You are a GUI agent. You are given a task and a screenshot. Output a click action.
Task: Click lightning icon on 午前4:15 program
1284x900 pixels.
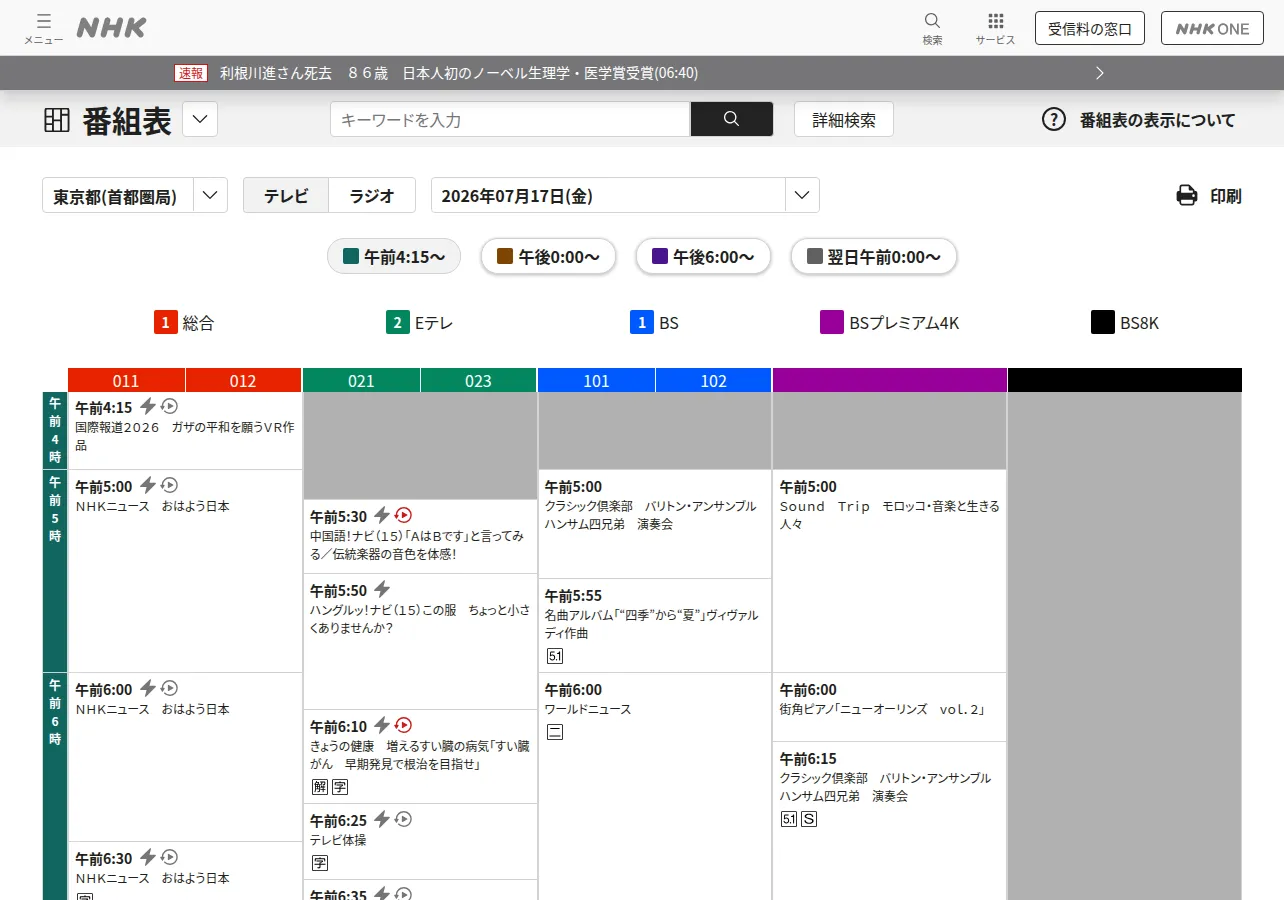click(x=148, y=406)
